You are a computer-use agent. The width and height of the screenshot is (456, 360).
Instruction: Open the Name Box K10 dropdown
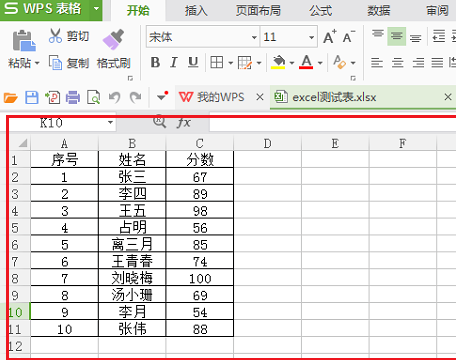[110, 123]
